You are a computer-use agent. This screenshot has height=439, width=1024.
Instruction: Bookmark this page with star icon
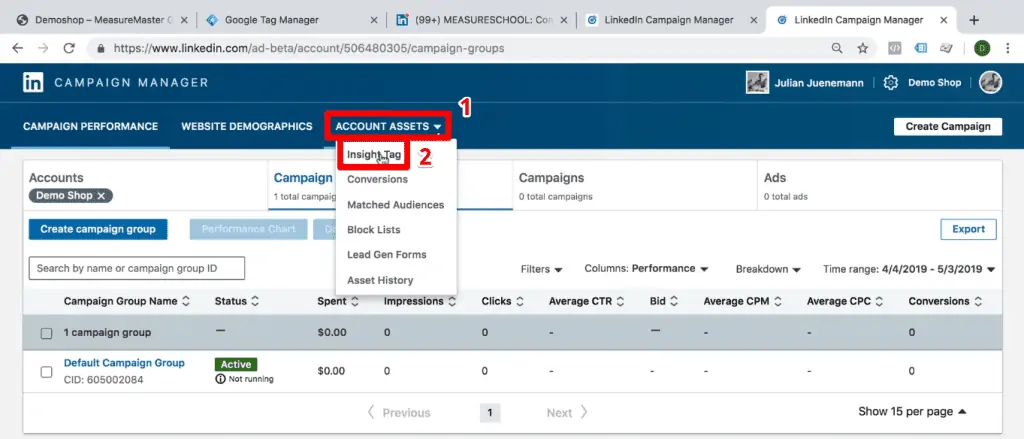pyautogui.click(x=863, y=48)
